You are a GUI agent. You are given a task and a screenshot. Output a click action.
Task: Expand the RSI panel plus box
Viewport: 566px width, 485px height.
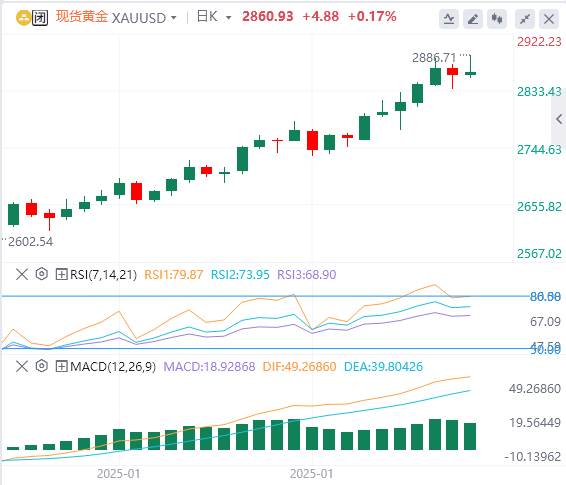pyautogui.click(x=61, y=274)
